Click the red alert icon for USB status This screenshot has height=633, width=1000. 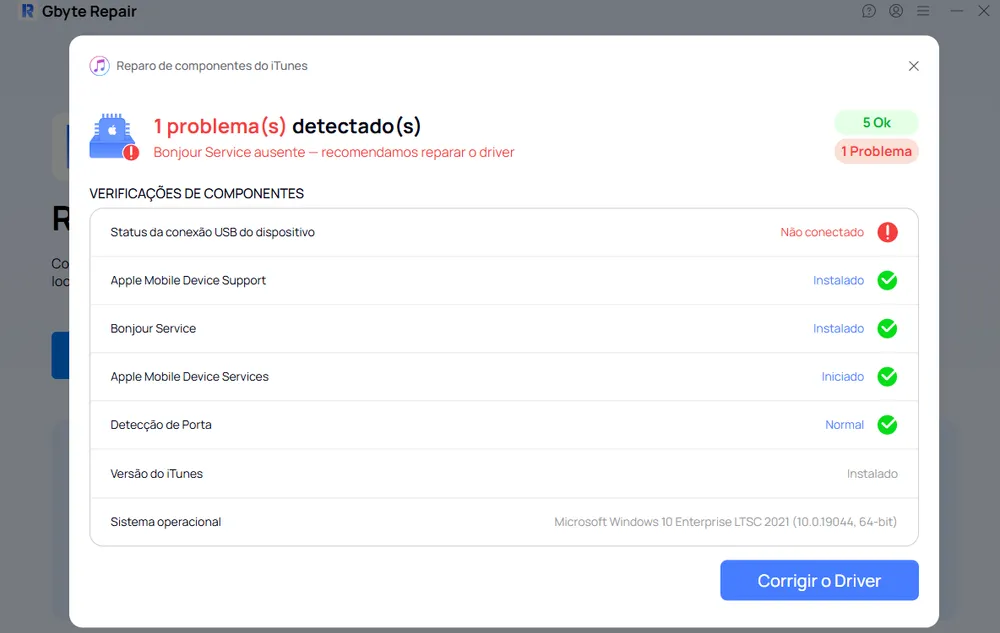click(x=887, y=232)
